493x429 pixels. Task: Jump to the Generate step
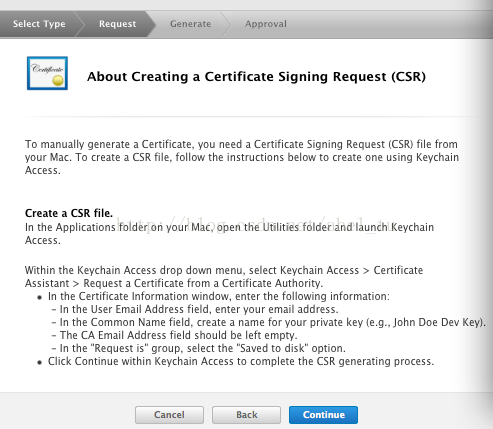[x=190, y=24]
